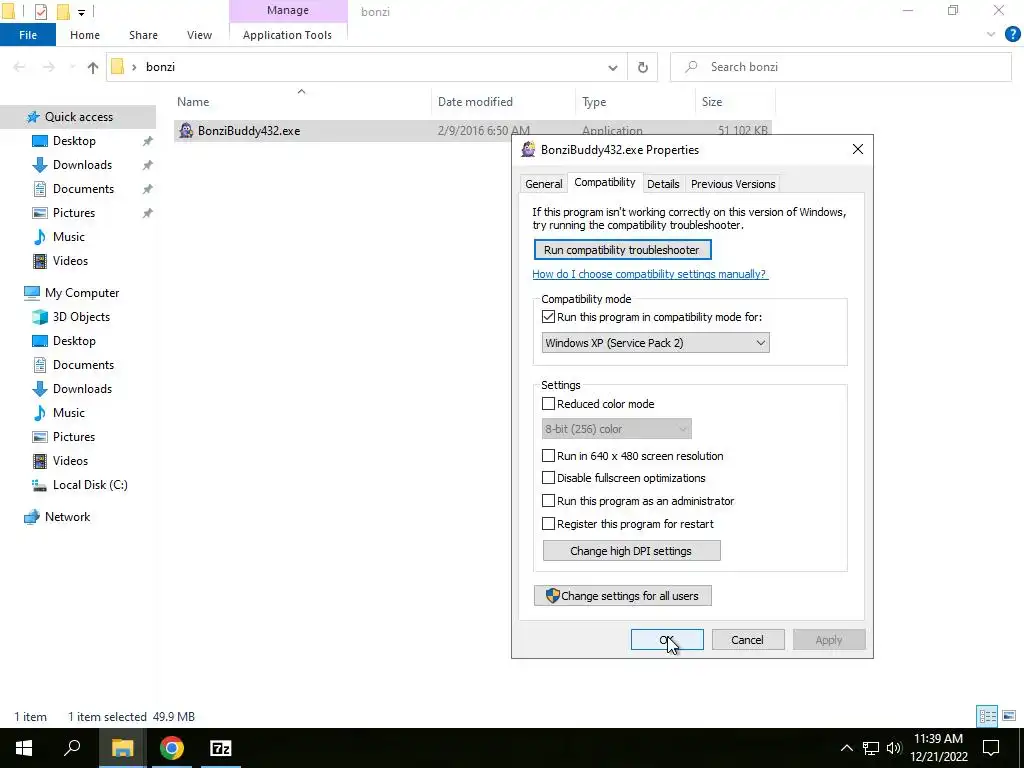
Task: Open the 8-bit (256) color dropdown
Action: 616,429
